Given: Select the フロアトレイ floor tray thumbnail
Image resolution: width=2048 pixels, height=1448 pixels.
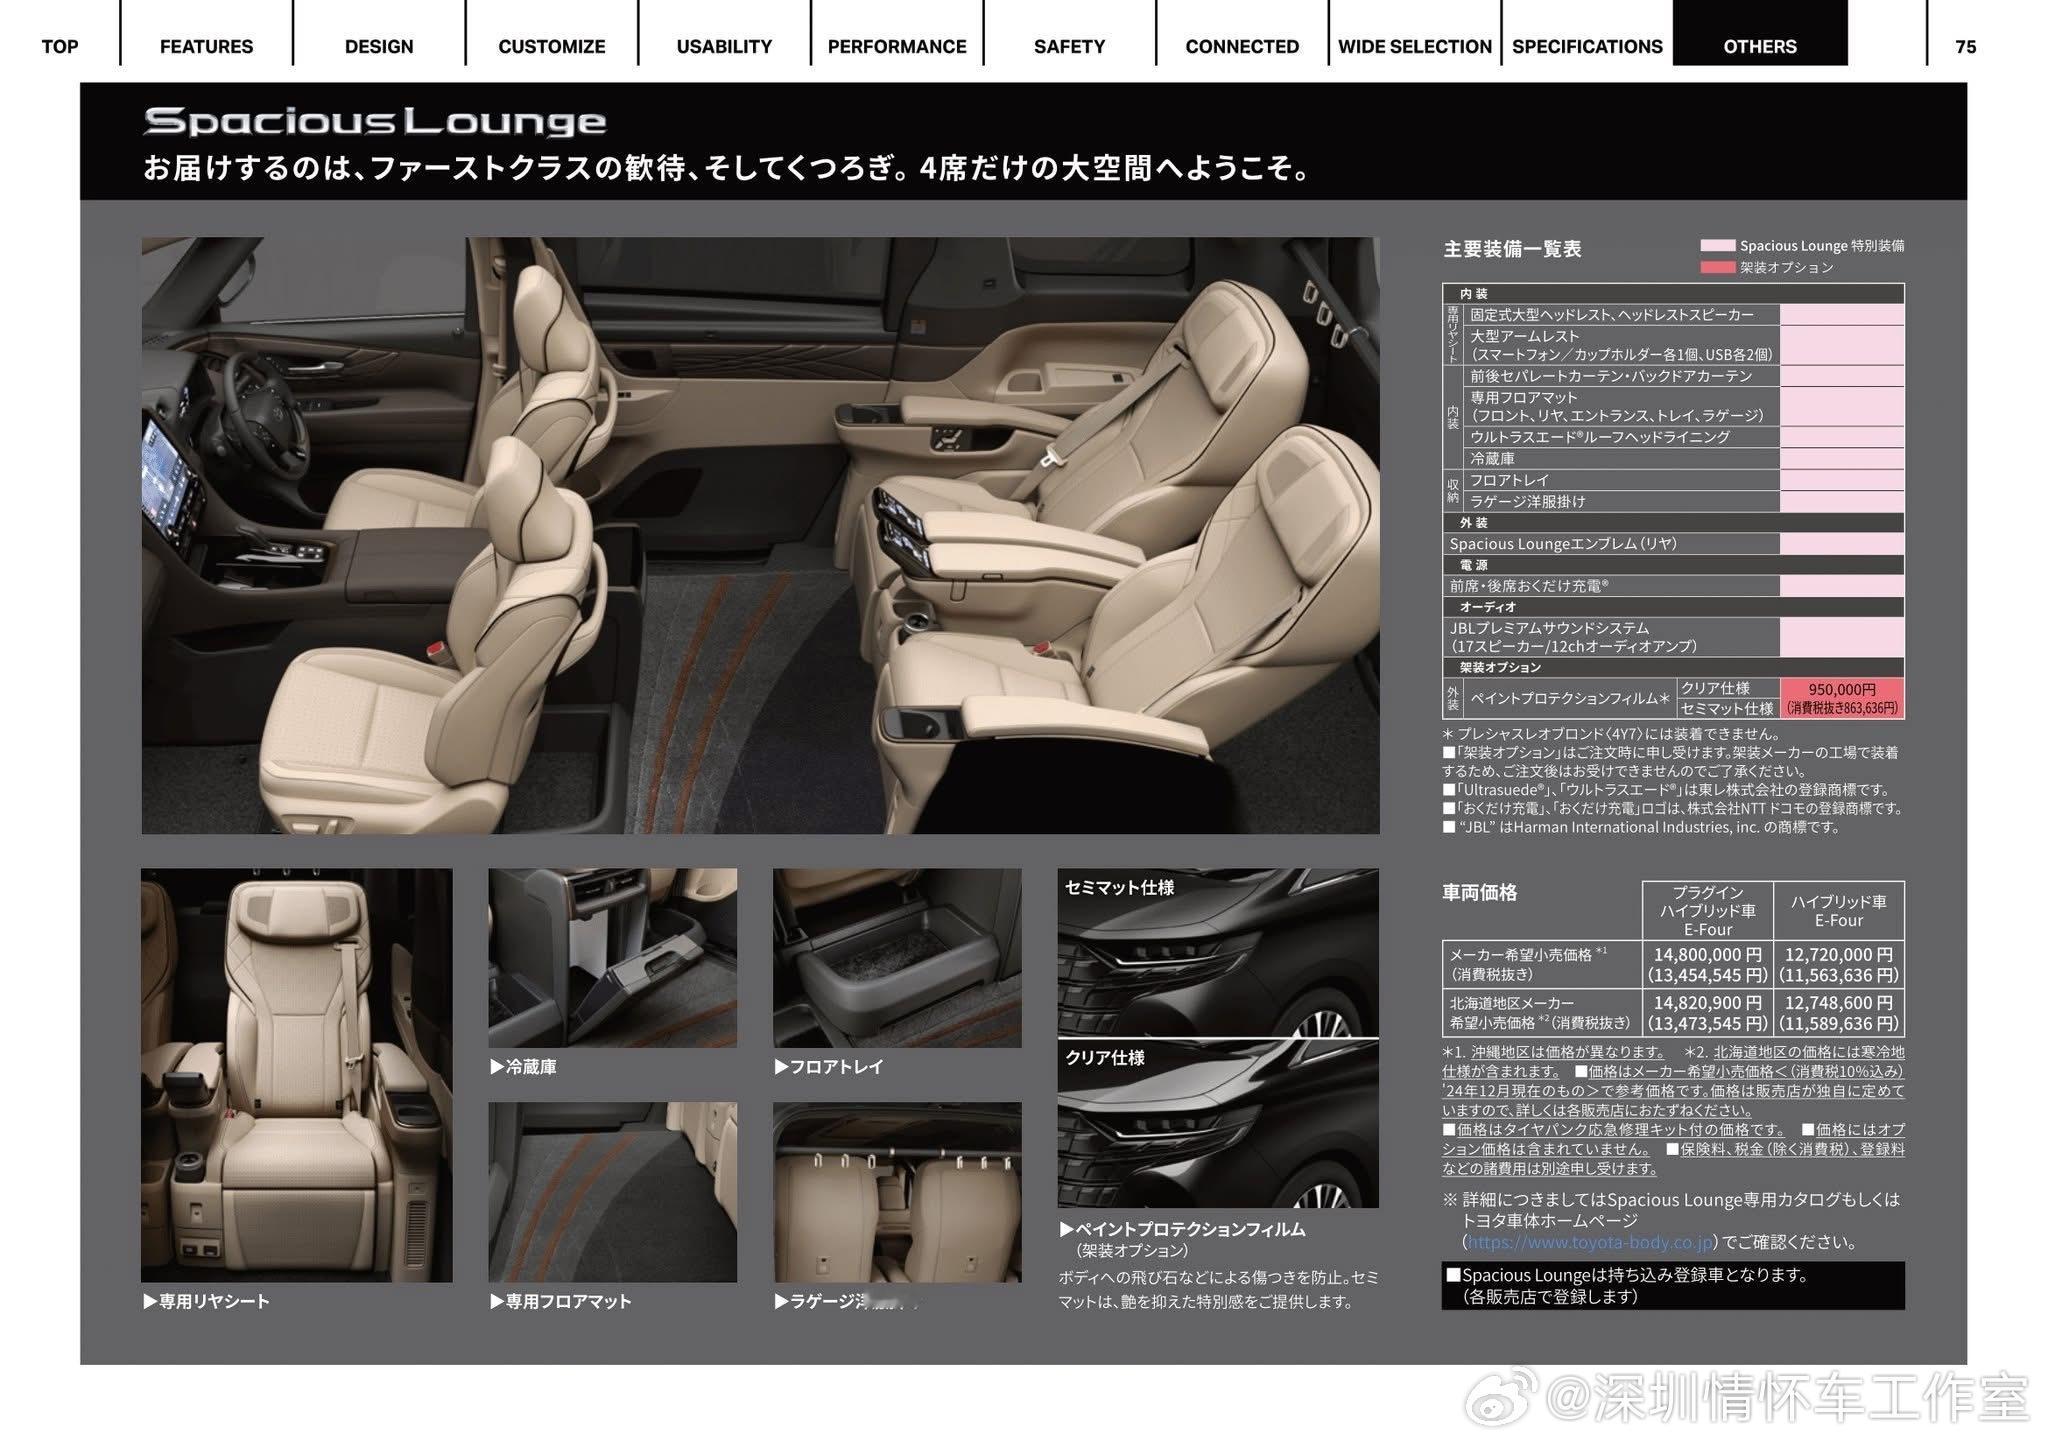Looking at the screenshot, I should [897, 958].
